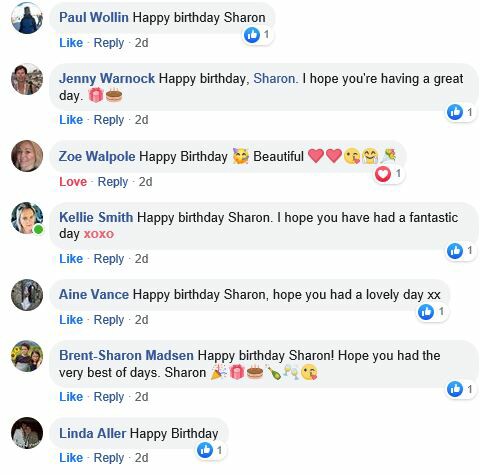This screenshot has height=475, width=480.
Task: Open Kellie Smith's profile picture with green dot
Action: point(27,218)
